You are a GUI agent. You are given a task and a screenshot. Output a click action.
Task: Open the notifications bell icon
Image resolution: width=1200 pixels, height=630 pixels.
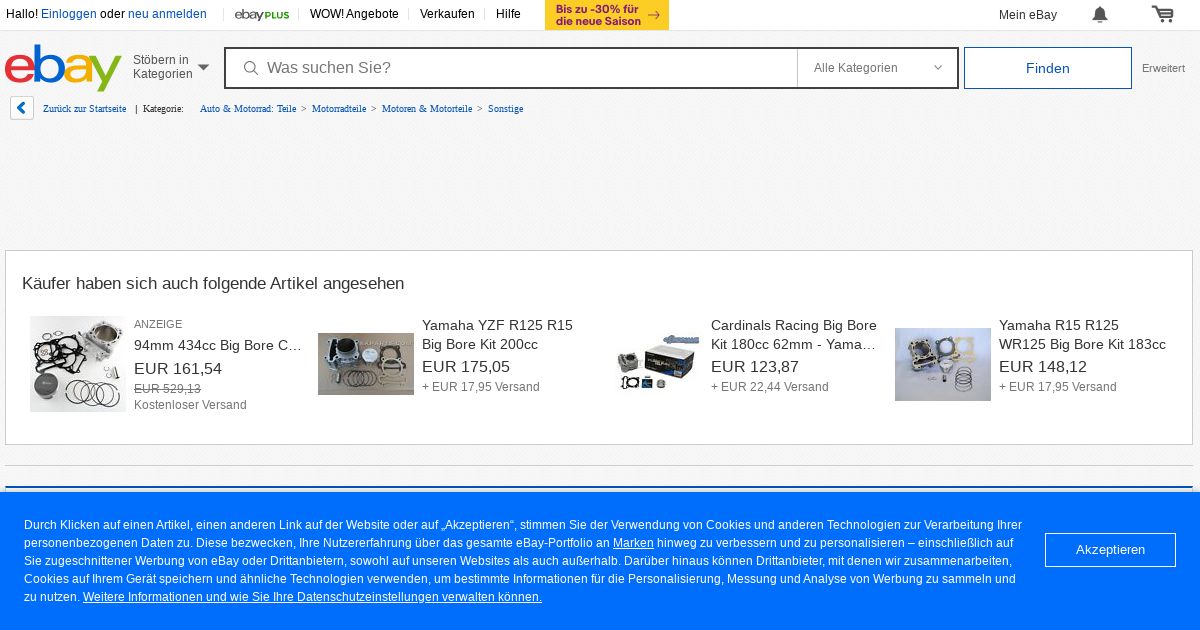click(1100, 14)
